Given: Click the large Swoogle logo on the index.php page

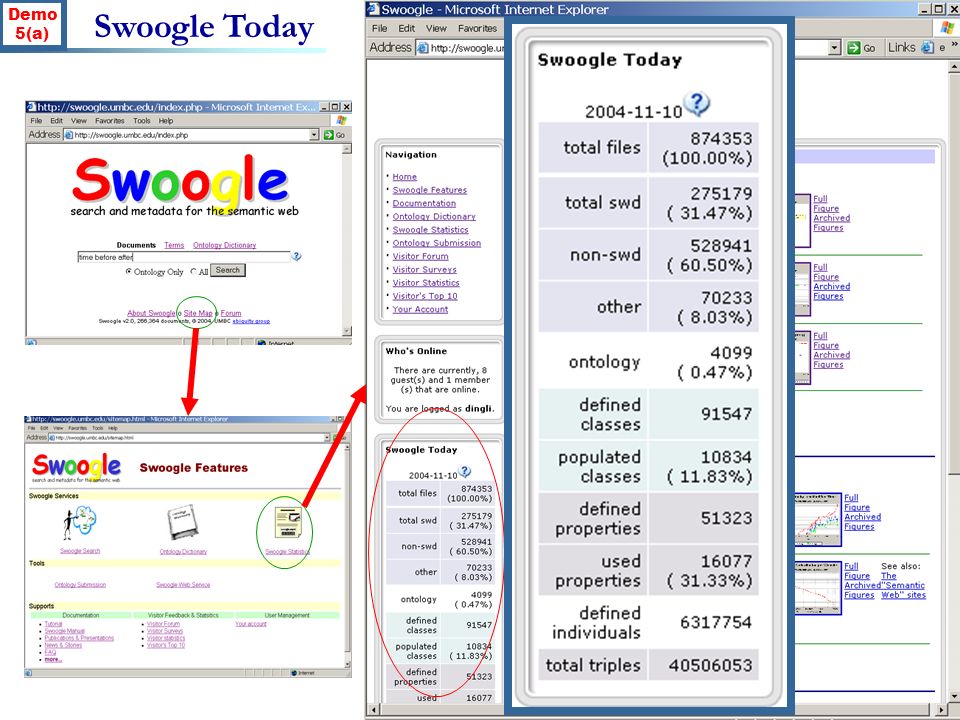Looking at the screenshot, I should (180, 180).
